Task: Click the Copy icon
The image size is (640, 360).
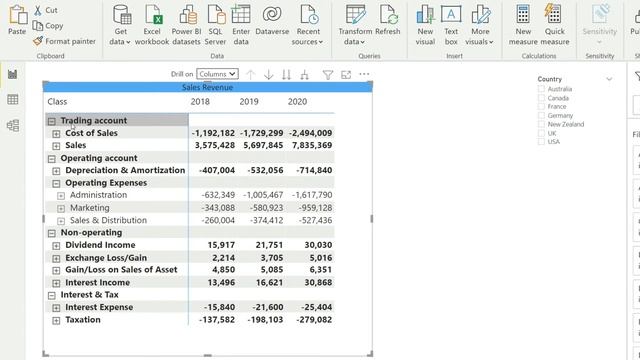Action: [x=38, y=26]
